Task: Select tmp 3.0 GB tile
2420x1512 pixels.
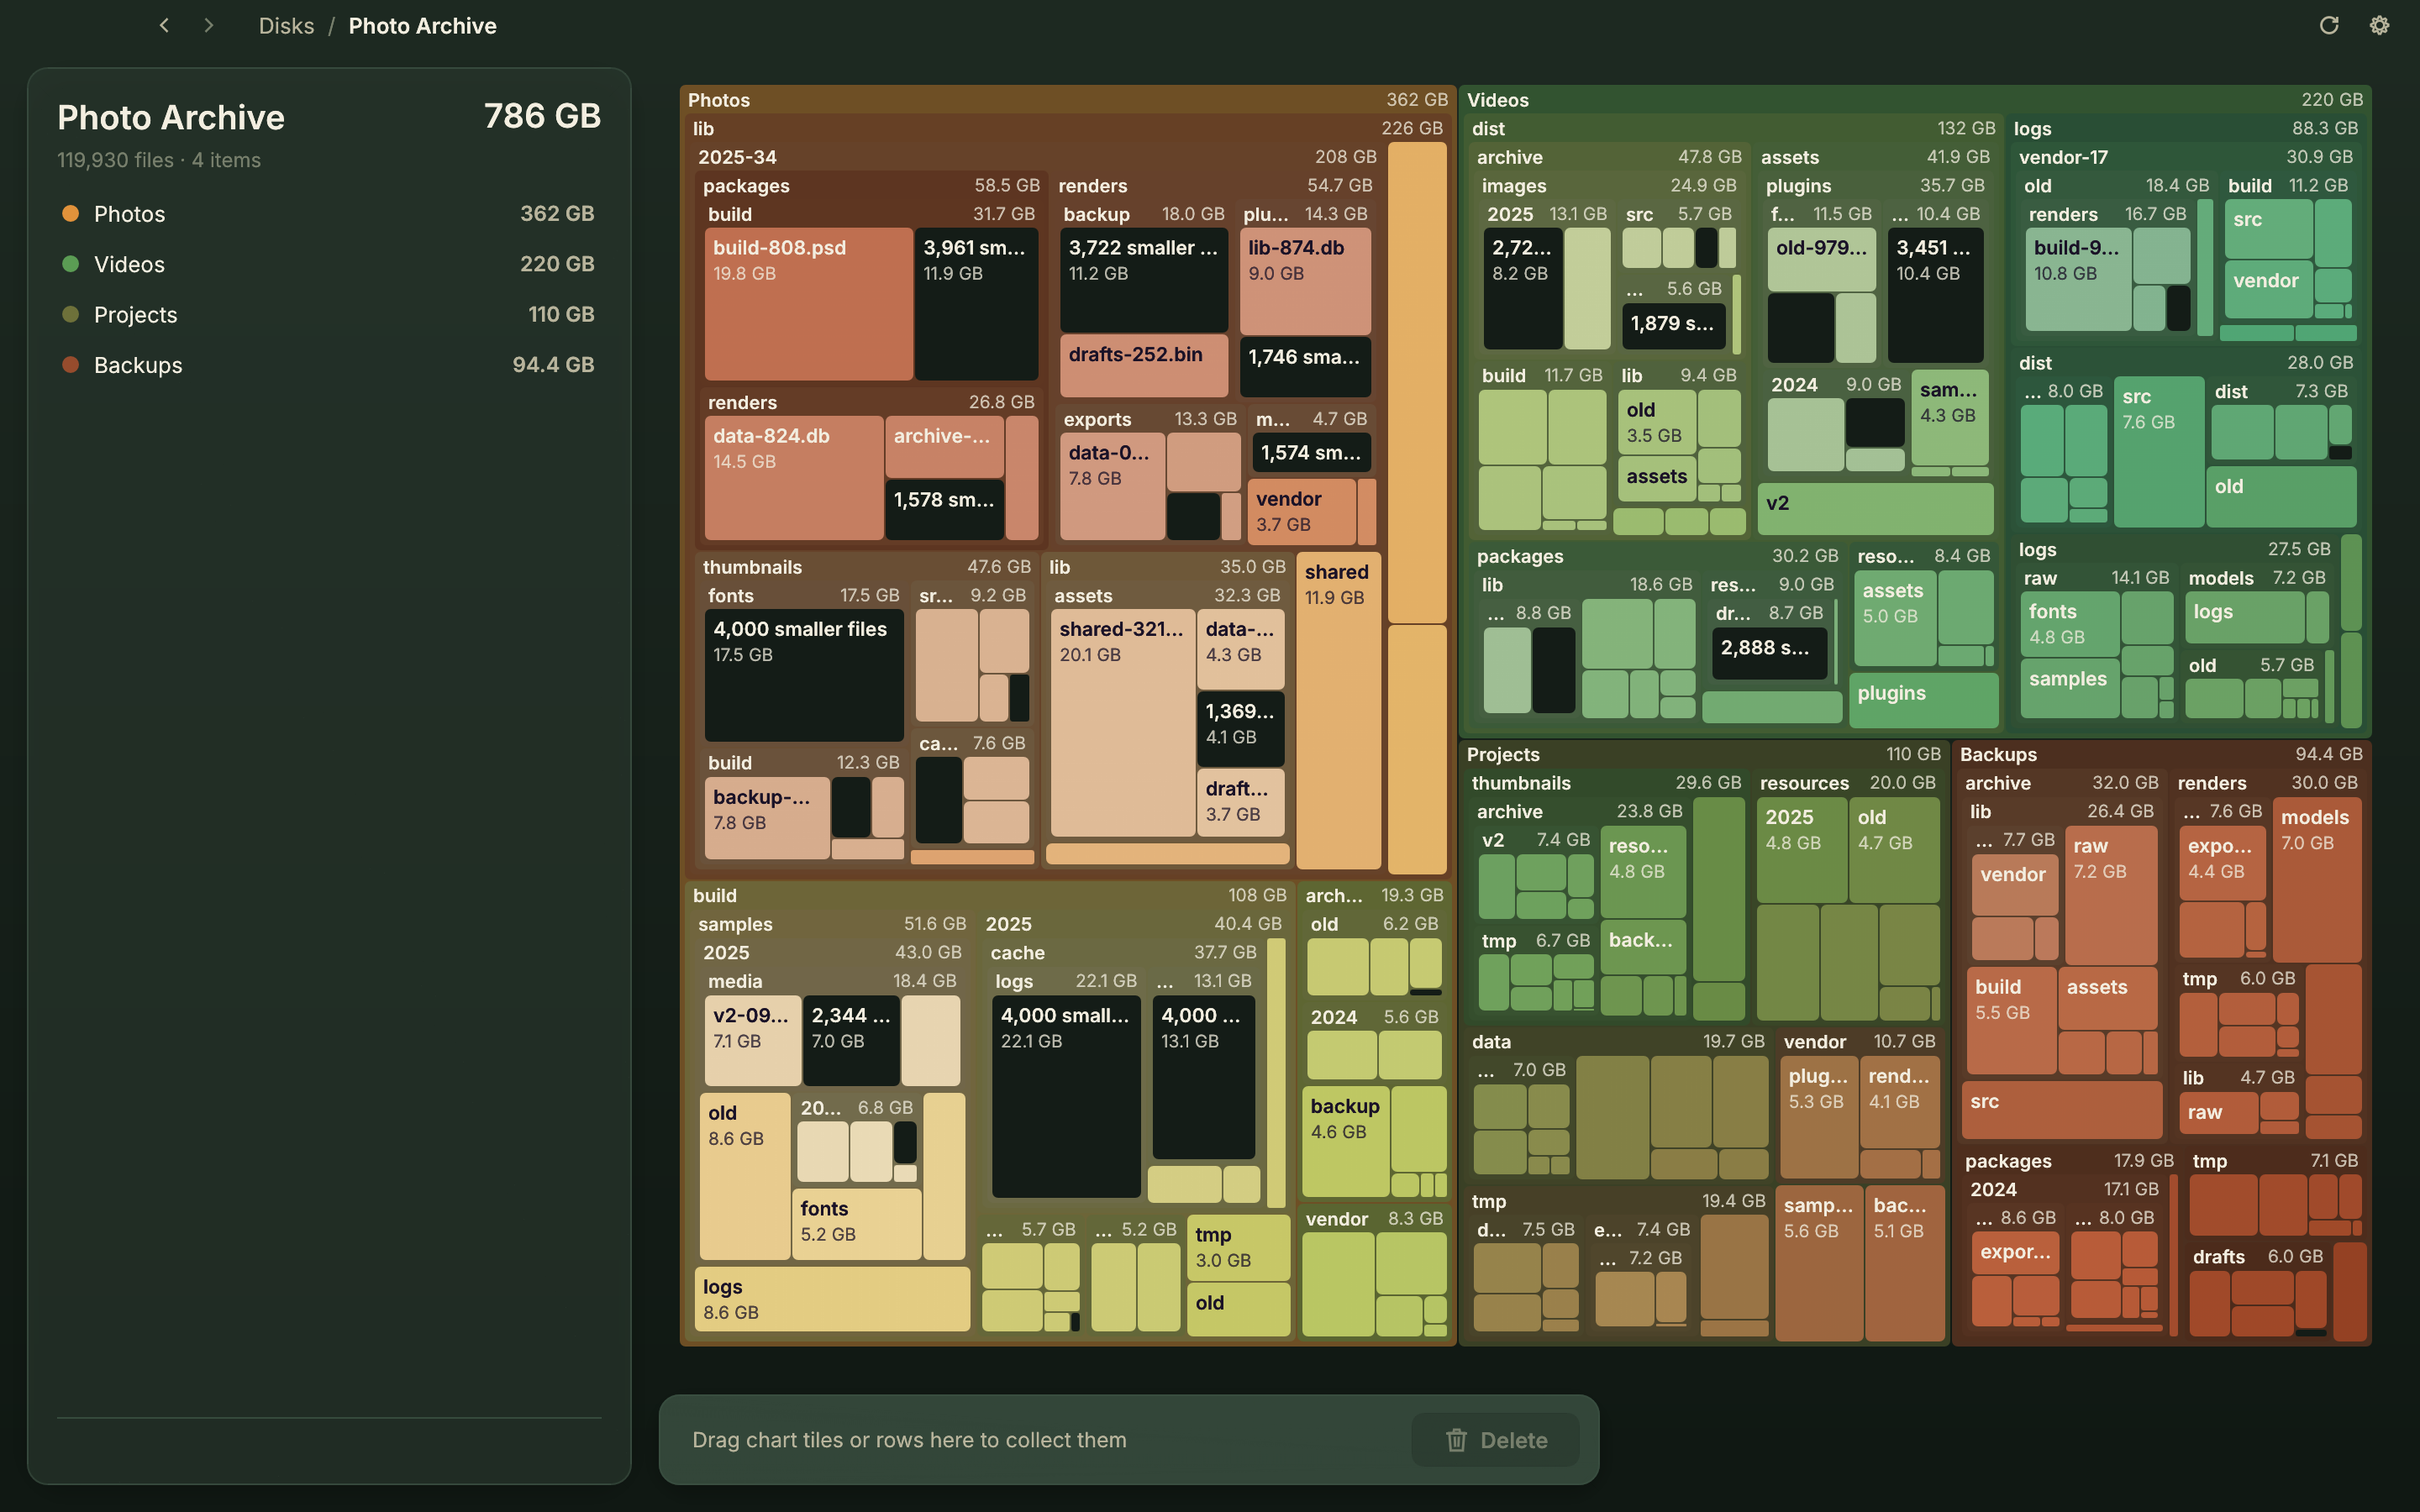Action: [1238, 1247]
